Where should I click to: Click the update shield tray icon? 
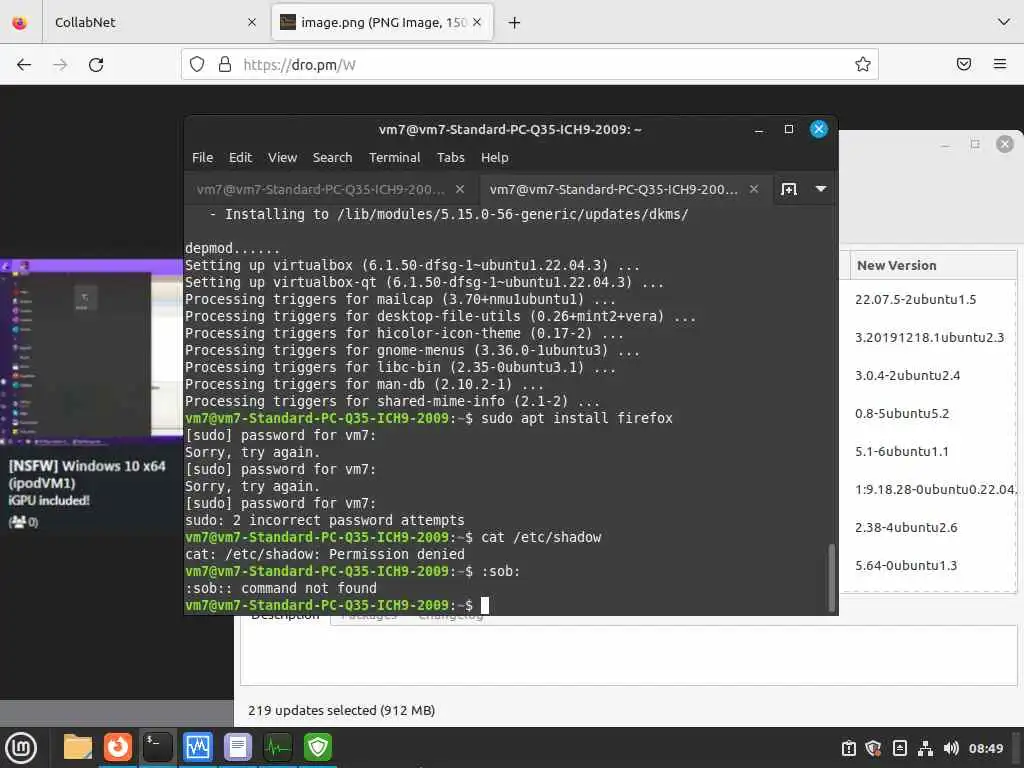[x=873, y=748]
